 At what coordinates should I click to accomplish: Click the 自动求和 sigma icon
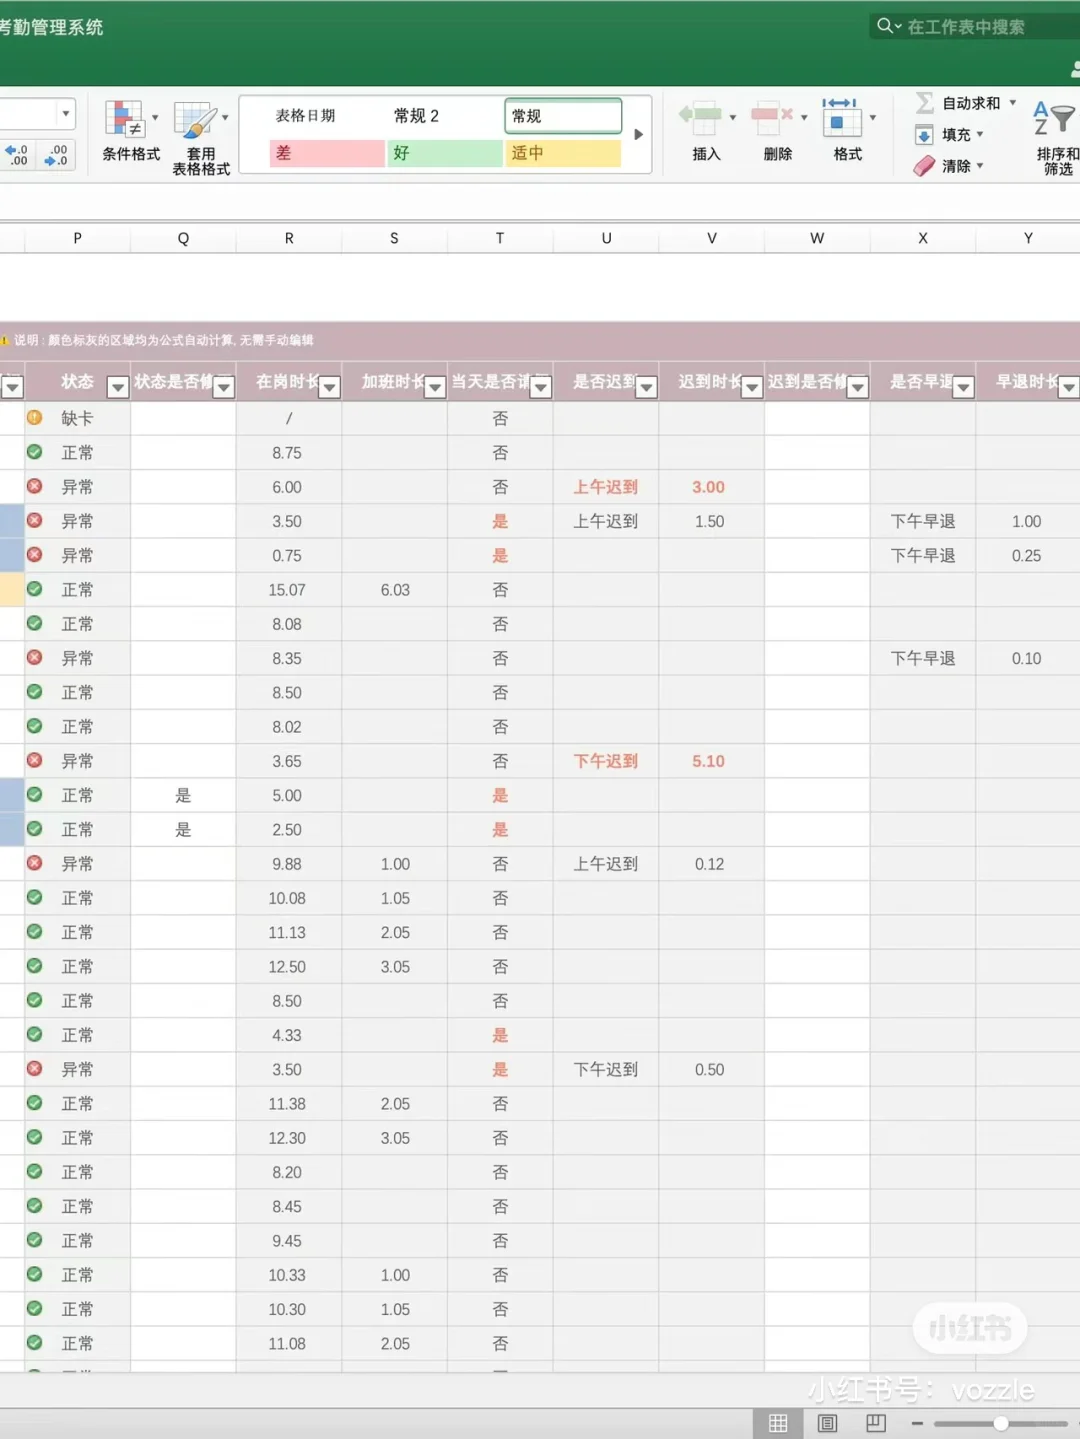tap(925, 102)
